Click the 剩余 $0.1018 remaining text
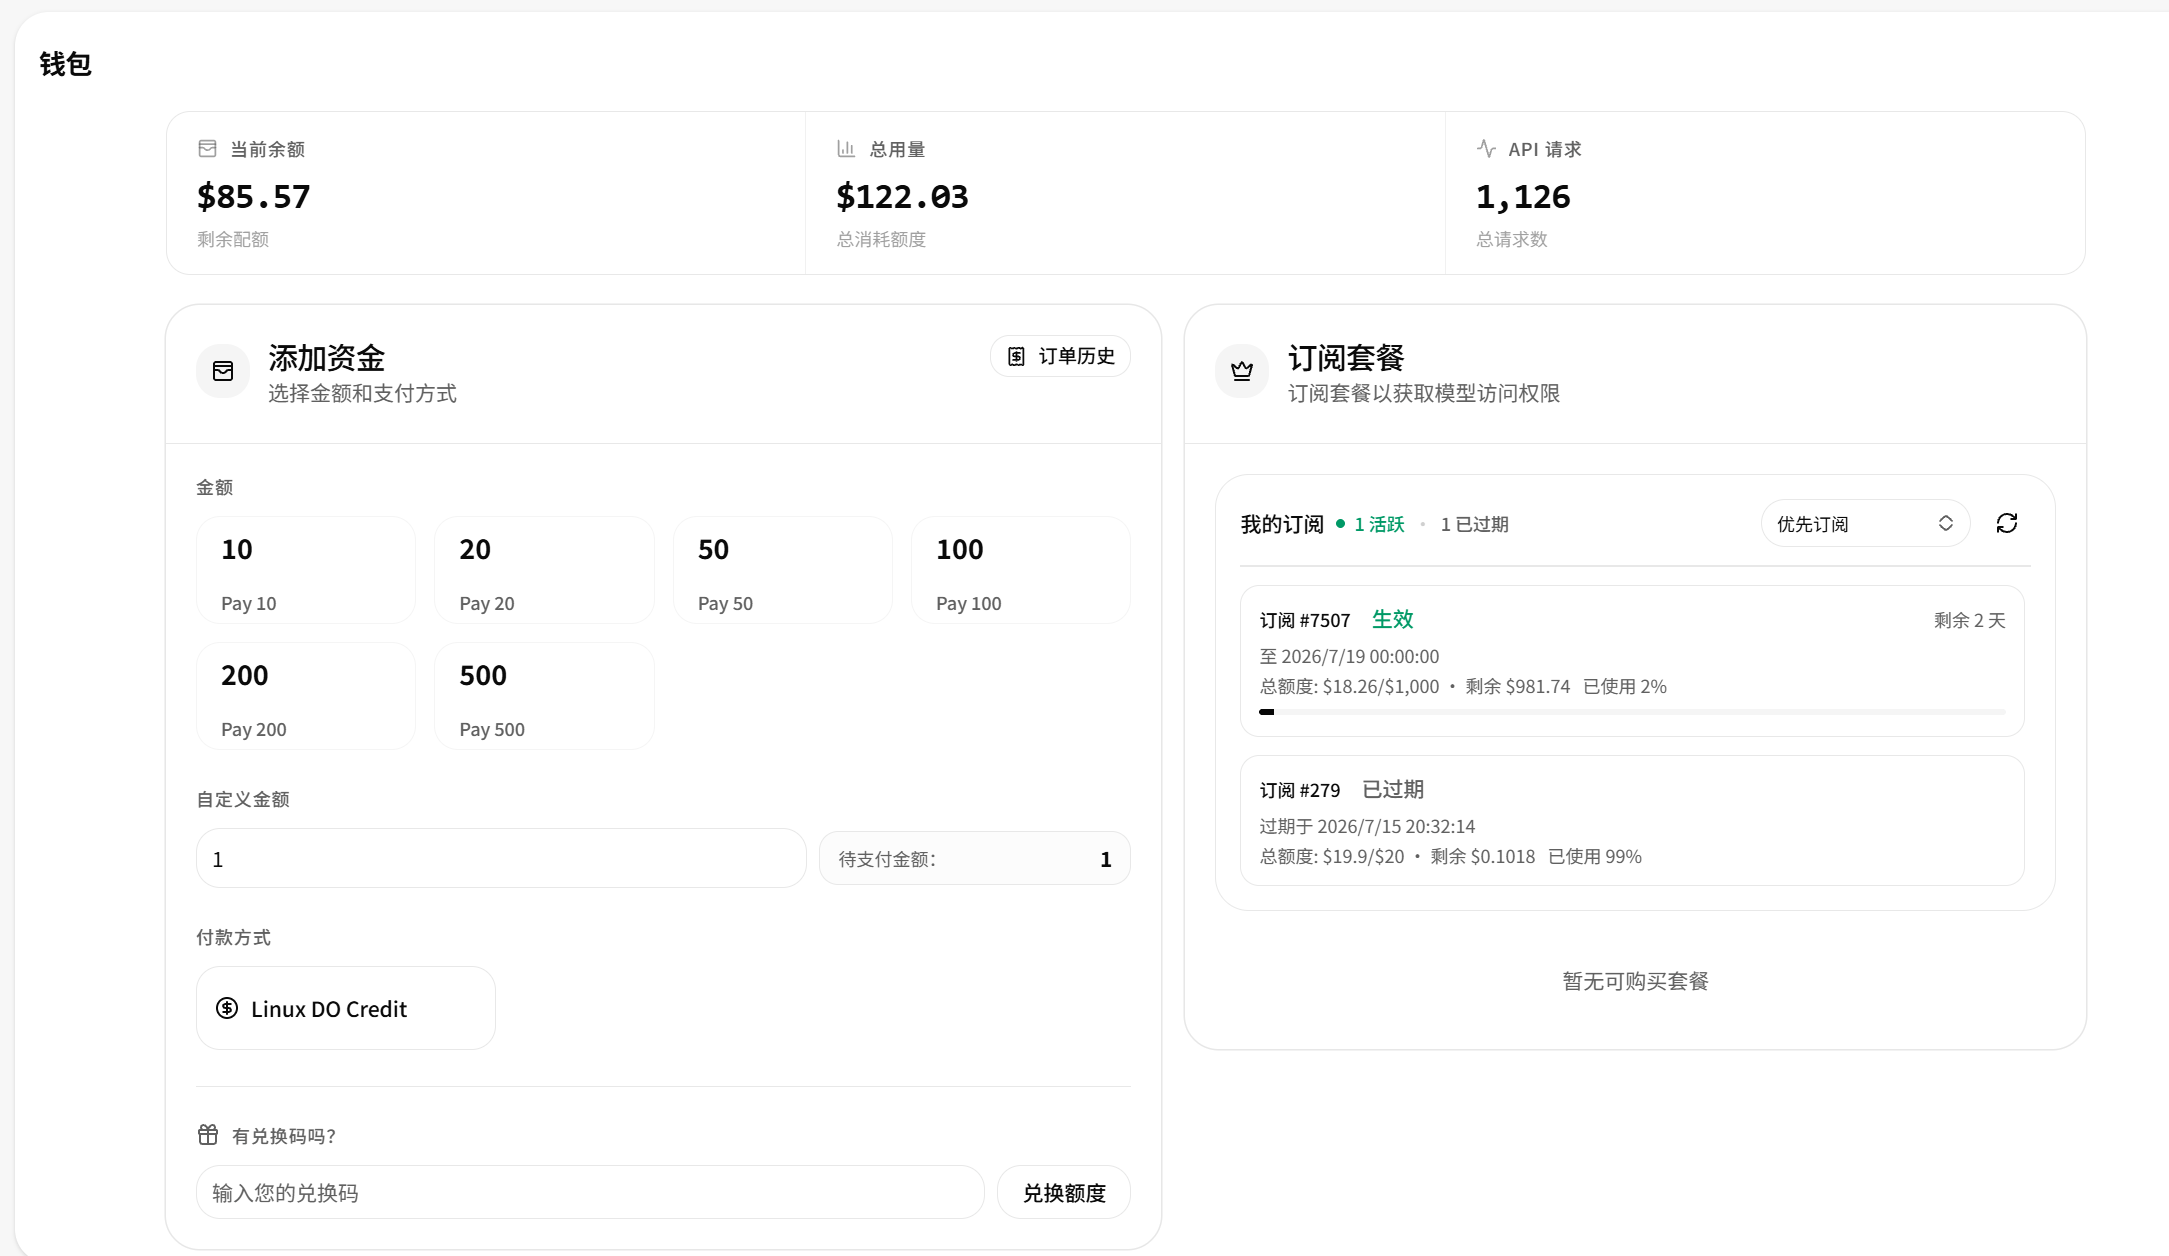This screenshot has width=2169, height=1256. 1482,856
